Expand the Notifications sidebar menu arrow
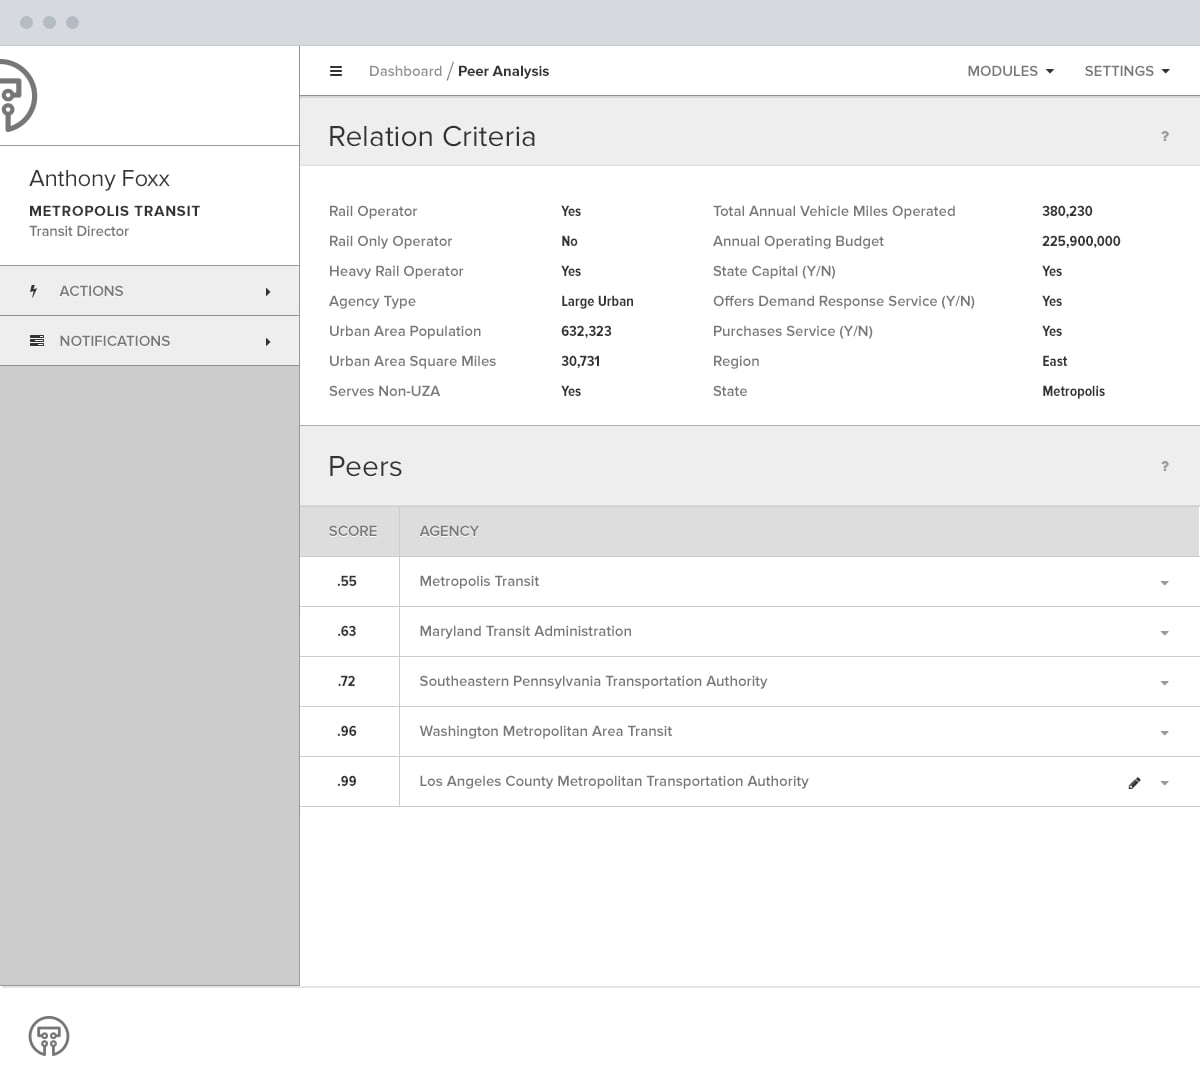This screenshot has width=1200, height=1086. point(268,342)
